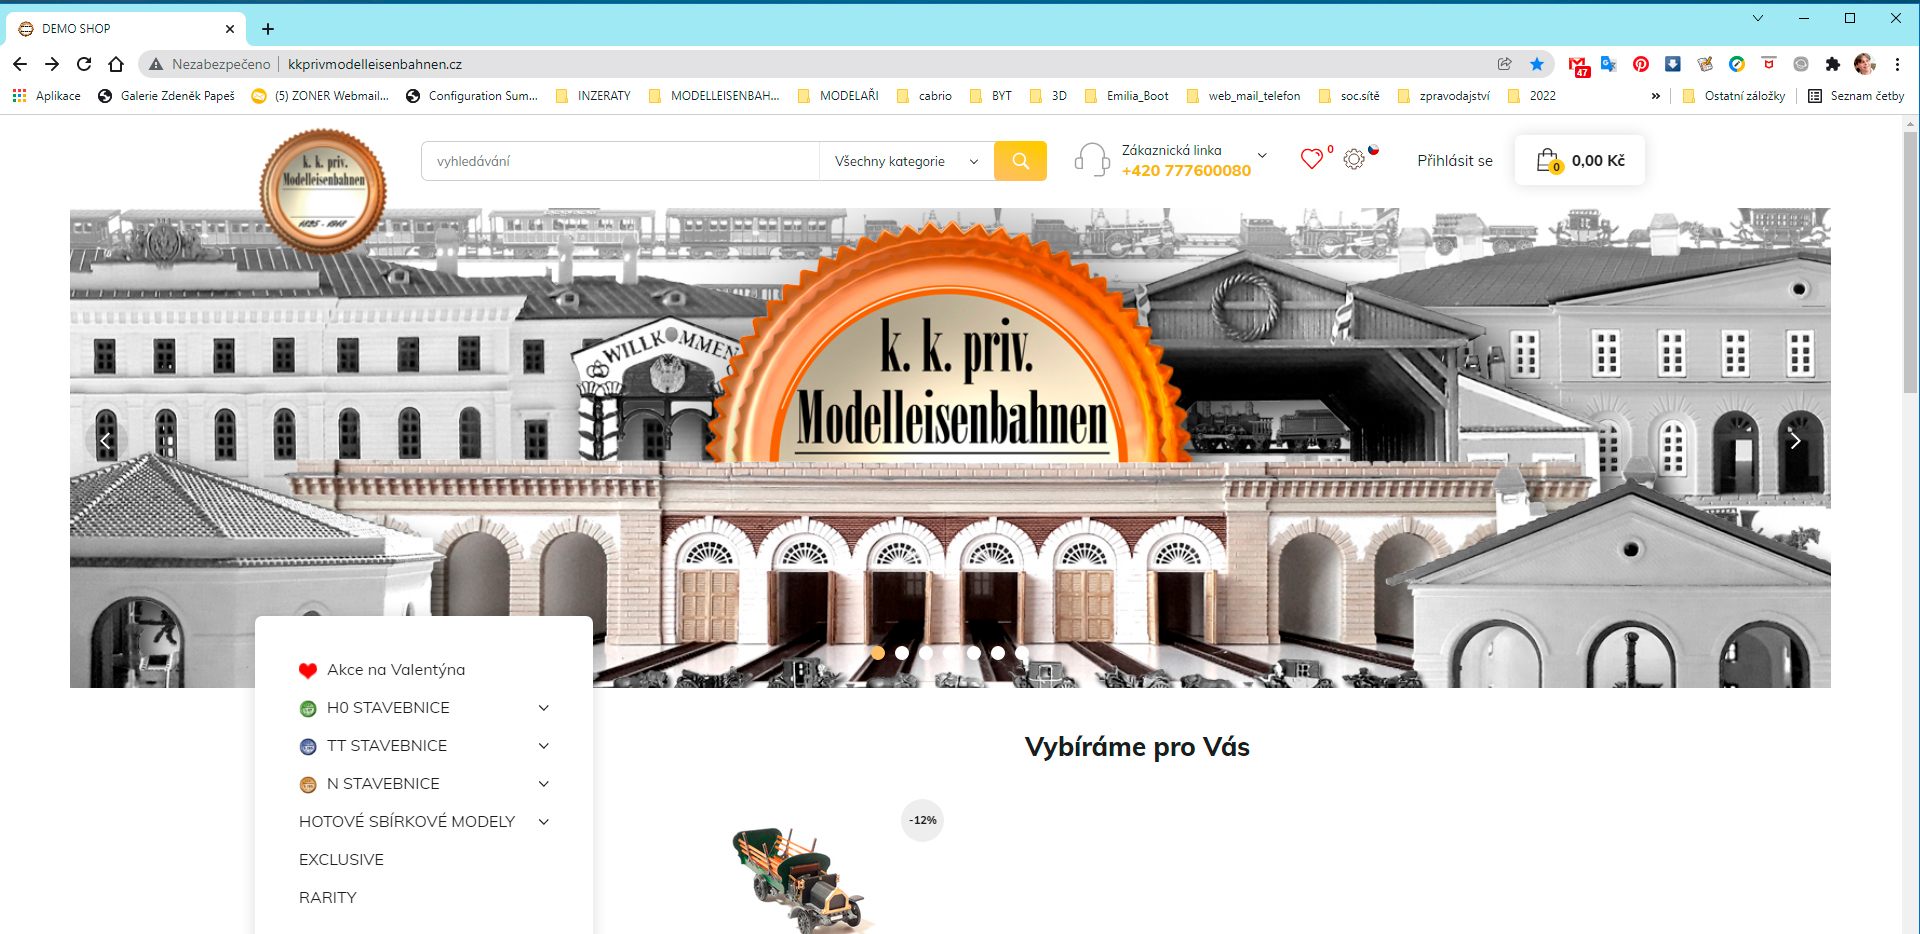
Task: Click the McAfee shield extension icon
Action: coord(1768,64)
